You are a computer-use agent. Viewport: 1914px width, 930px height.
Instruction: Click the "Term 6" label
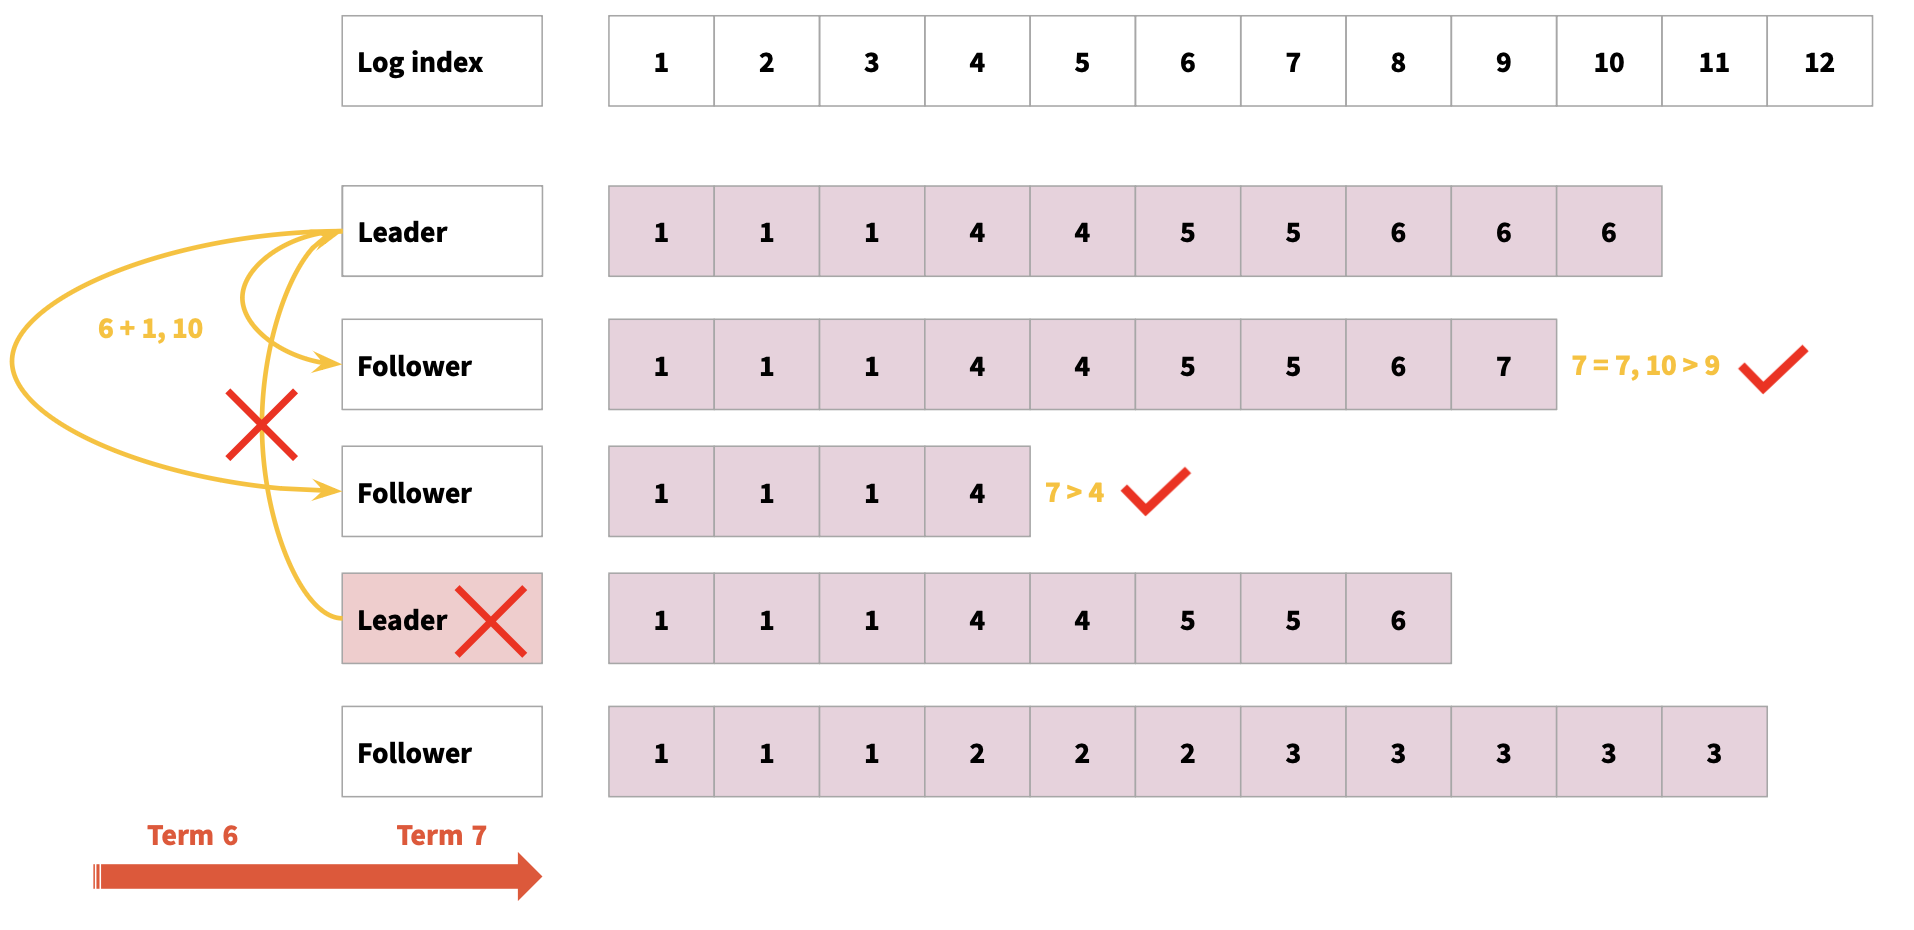click(x=192, y=835)
